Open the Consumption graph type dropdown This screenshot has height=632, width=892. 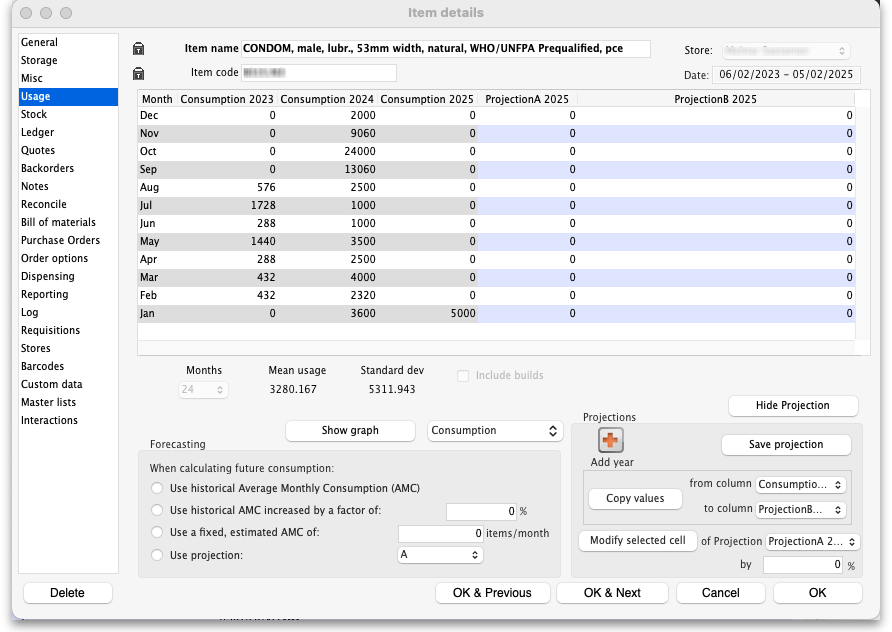click(x=494, y=431)
